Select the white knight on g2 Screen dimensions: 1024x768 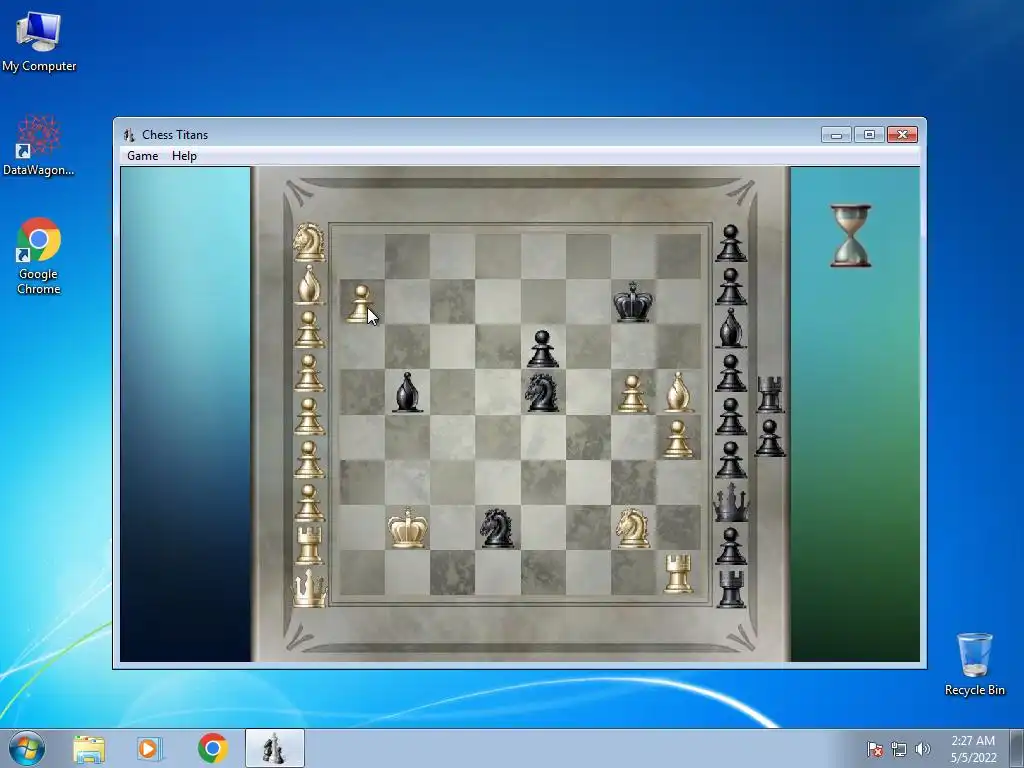632,528
